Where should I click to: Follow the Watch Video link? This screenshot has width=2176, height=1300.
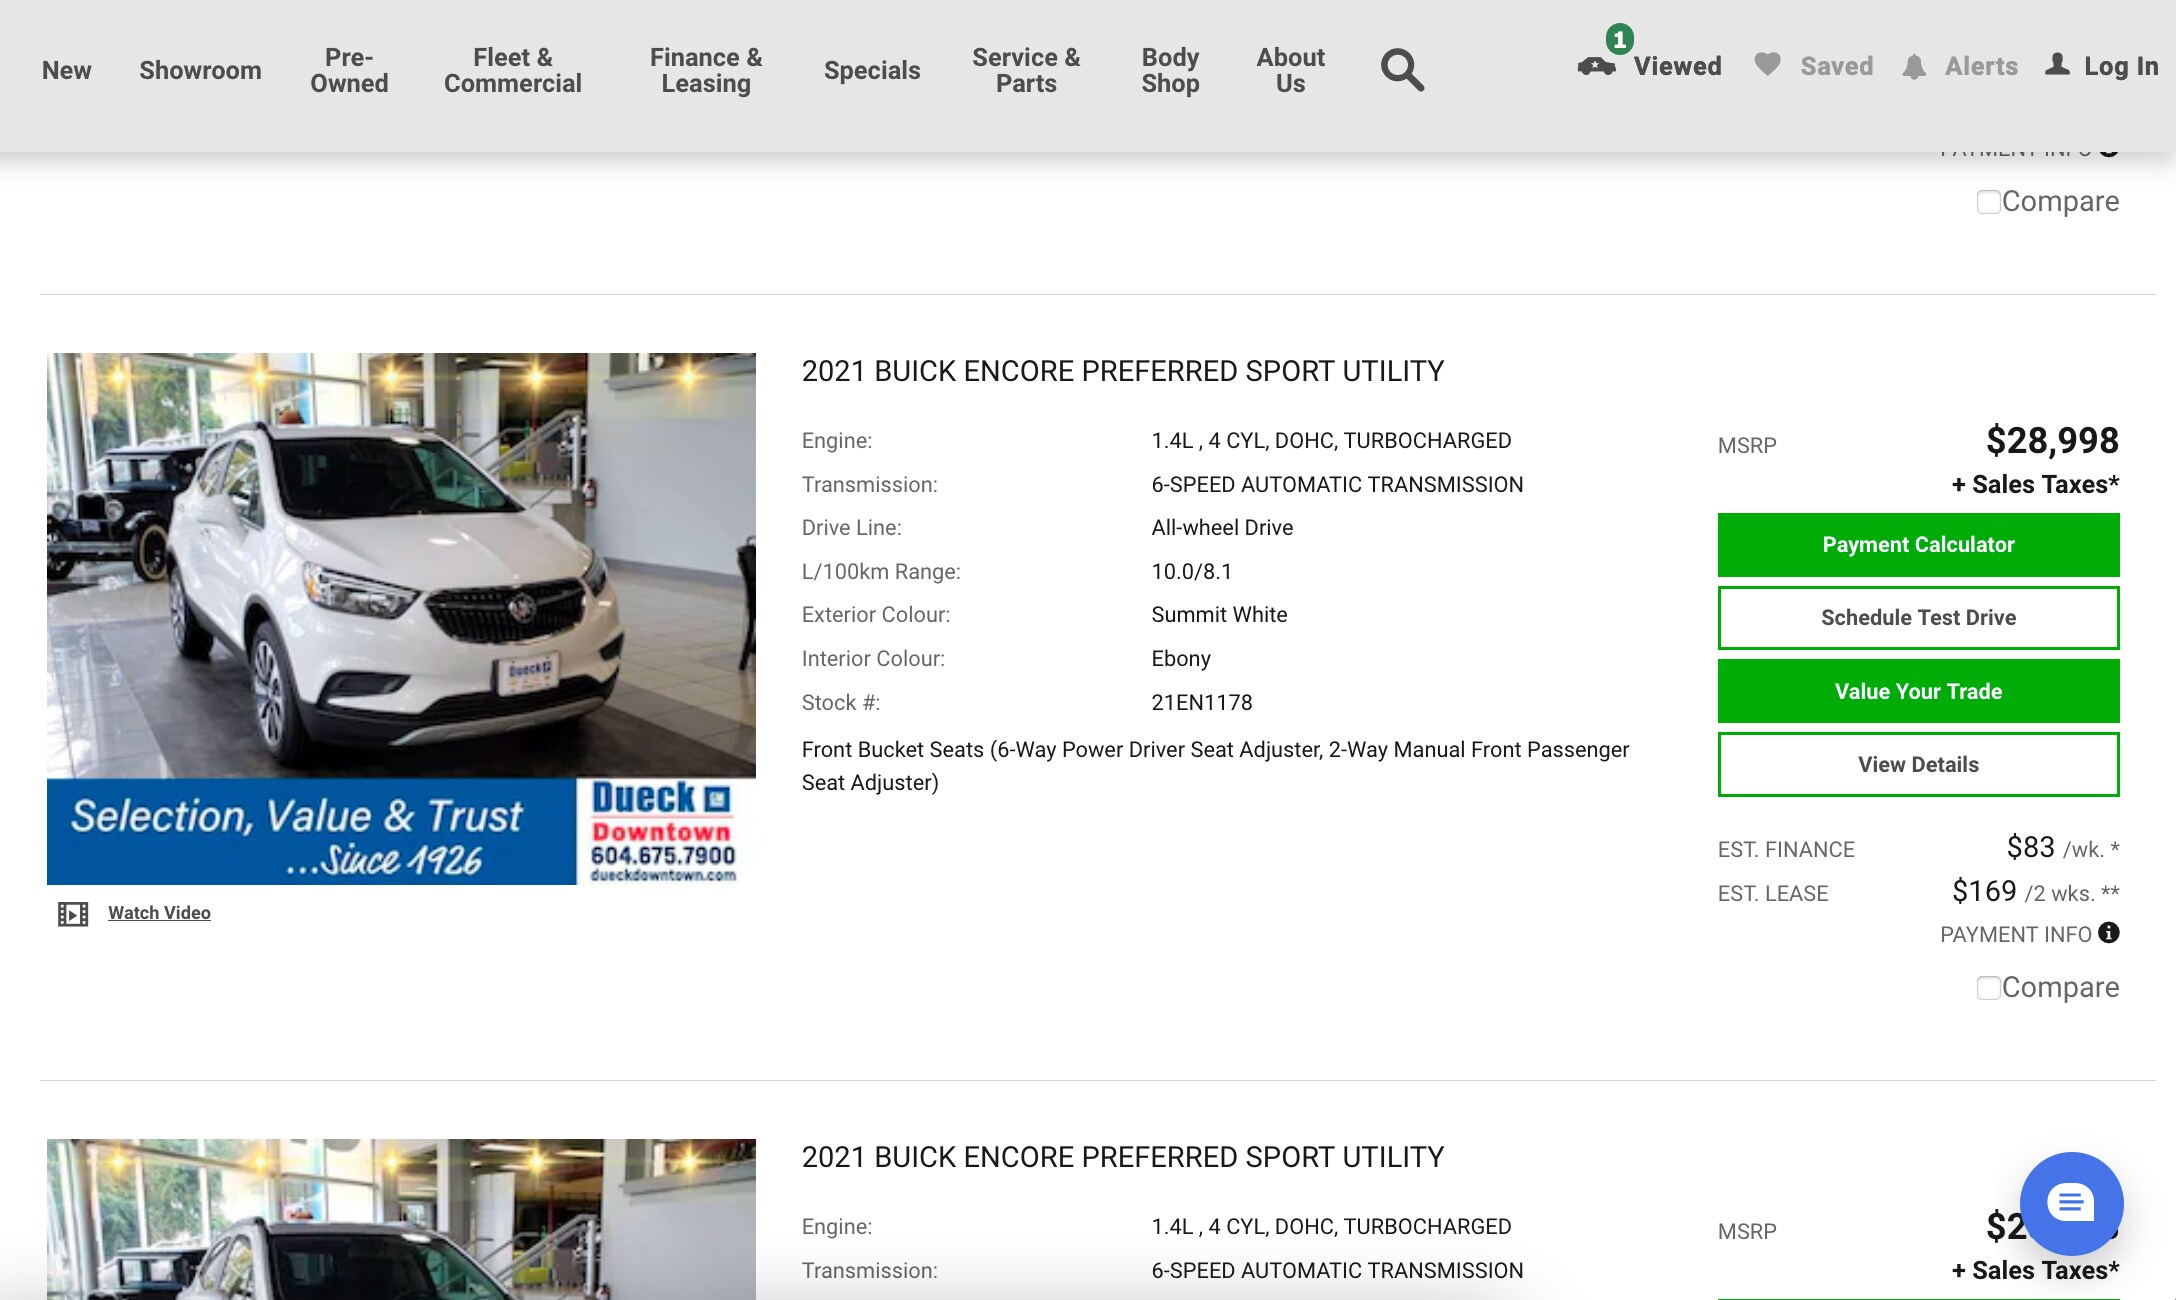tap(159, 913)
